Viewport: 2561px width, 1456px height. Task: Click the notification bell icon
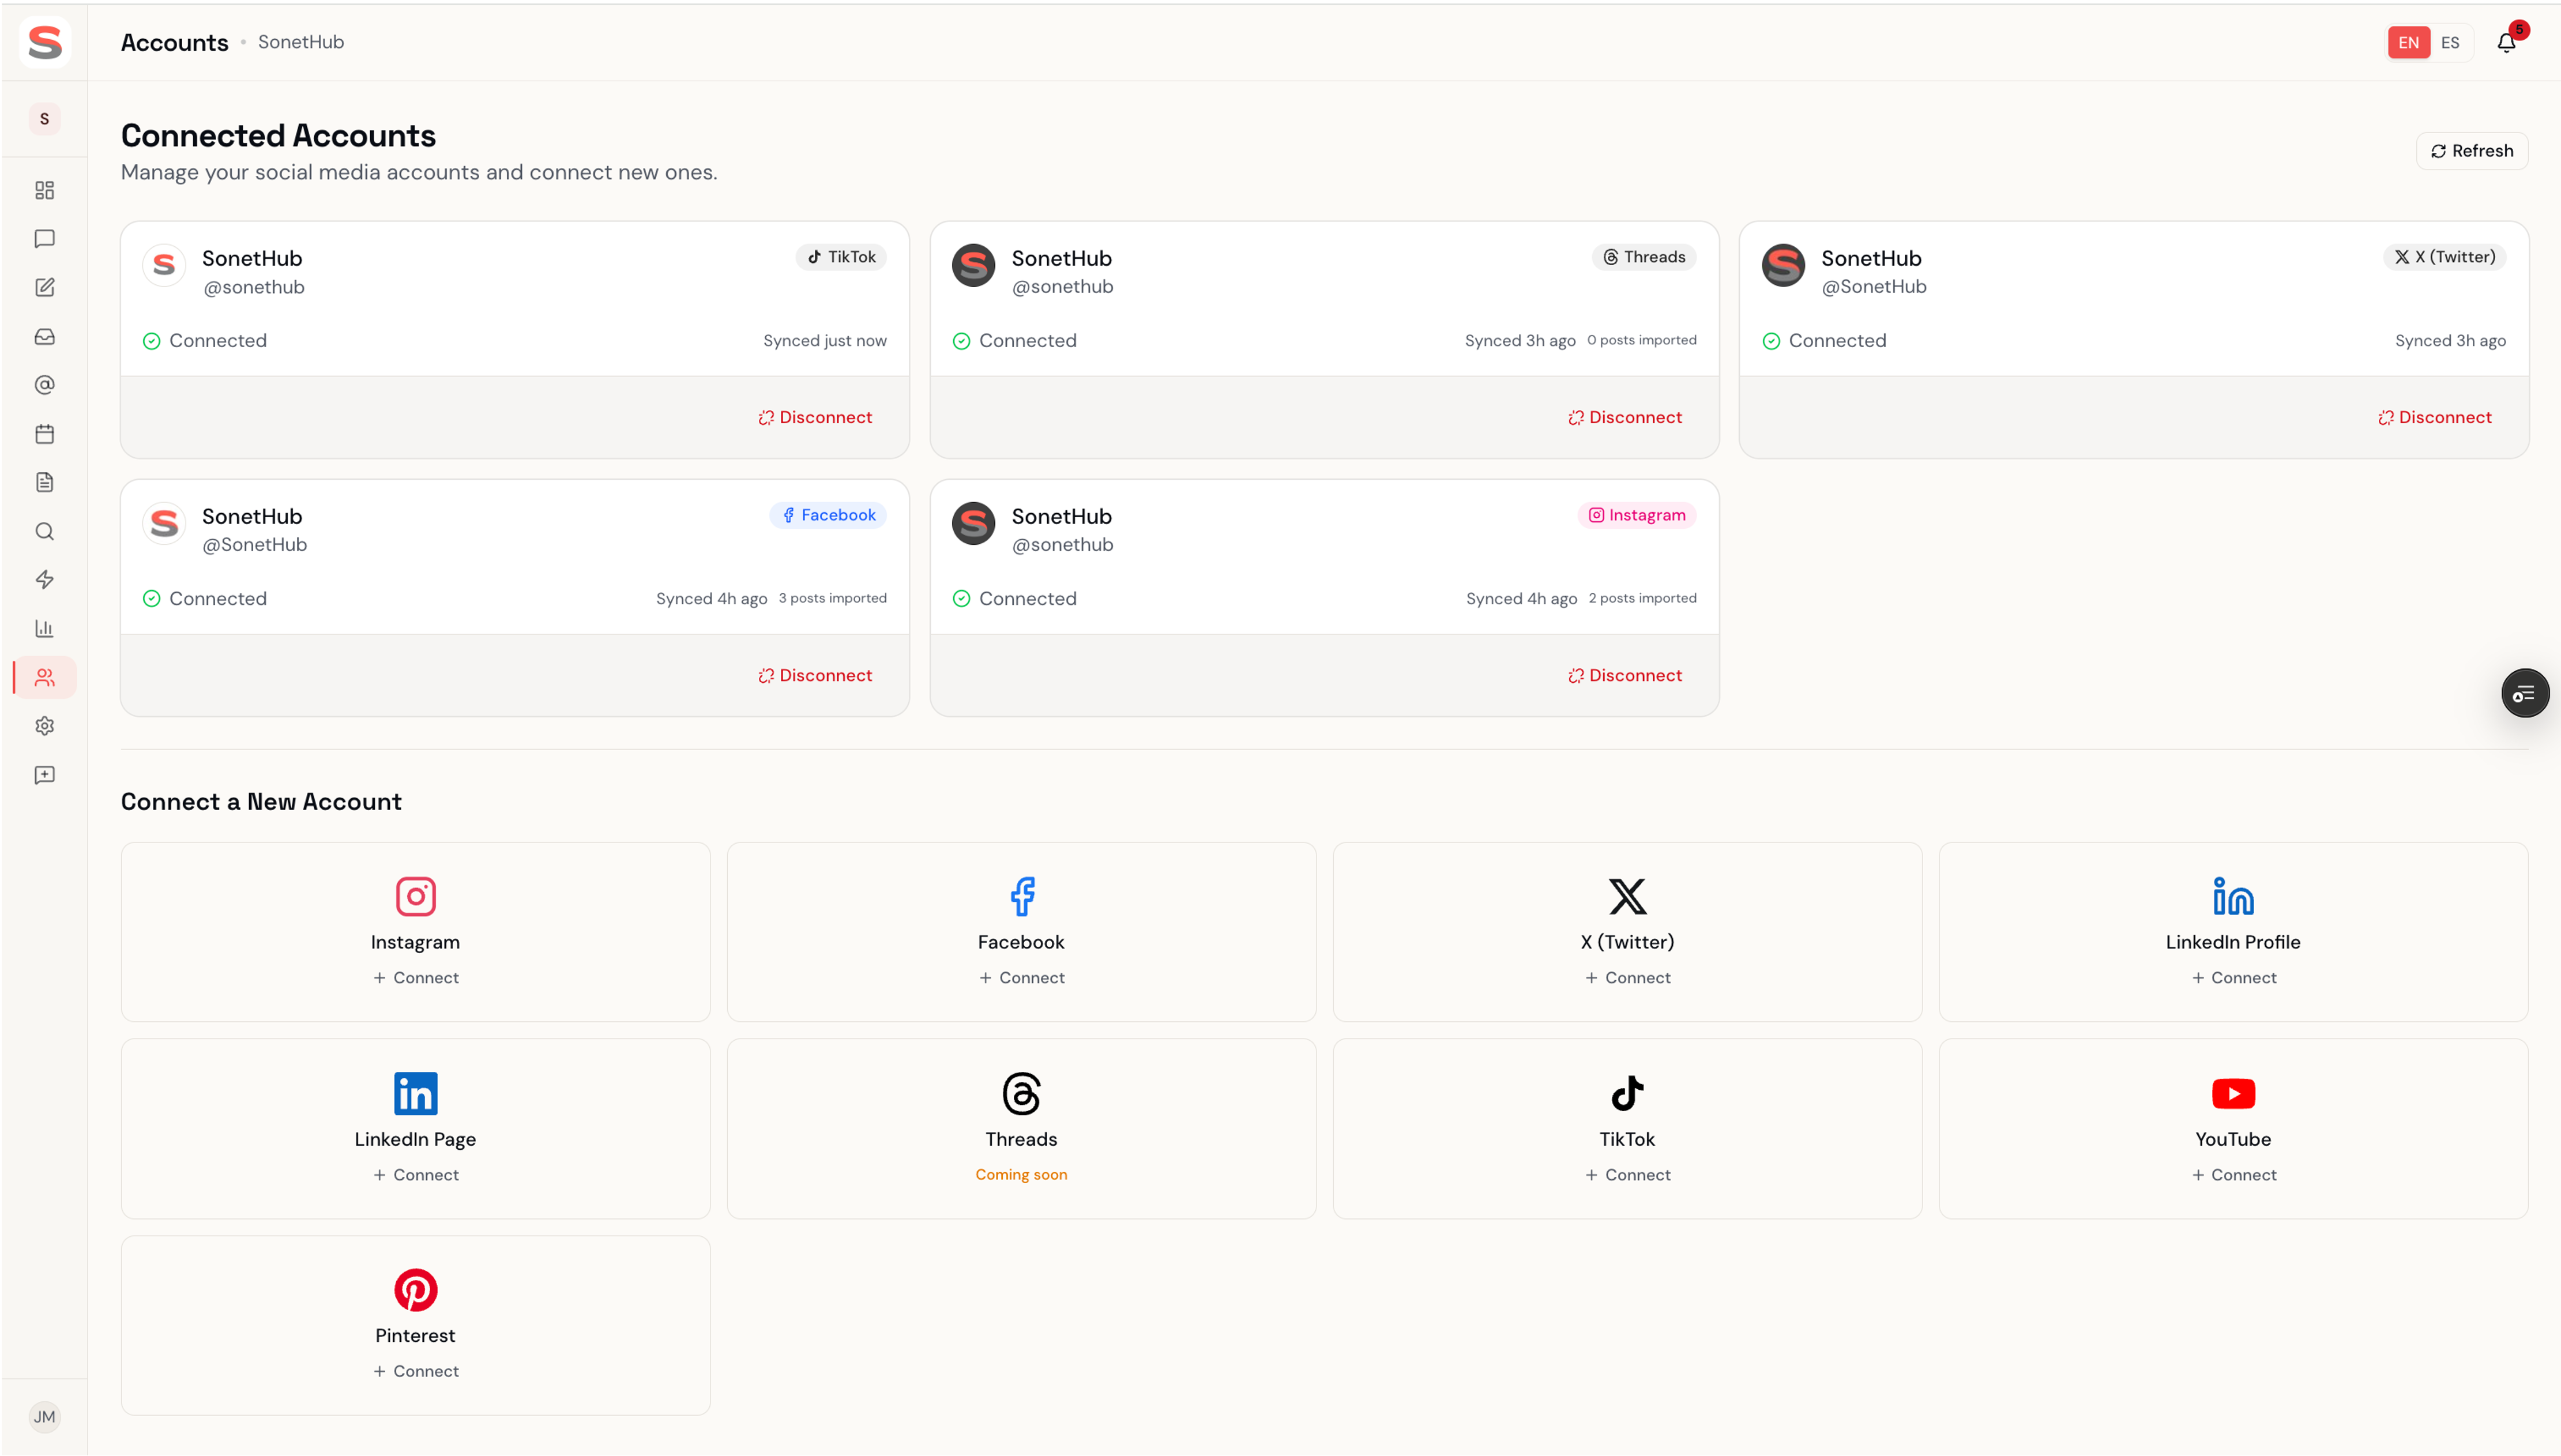2506,42
